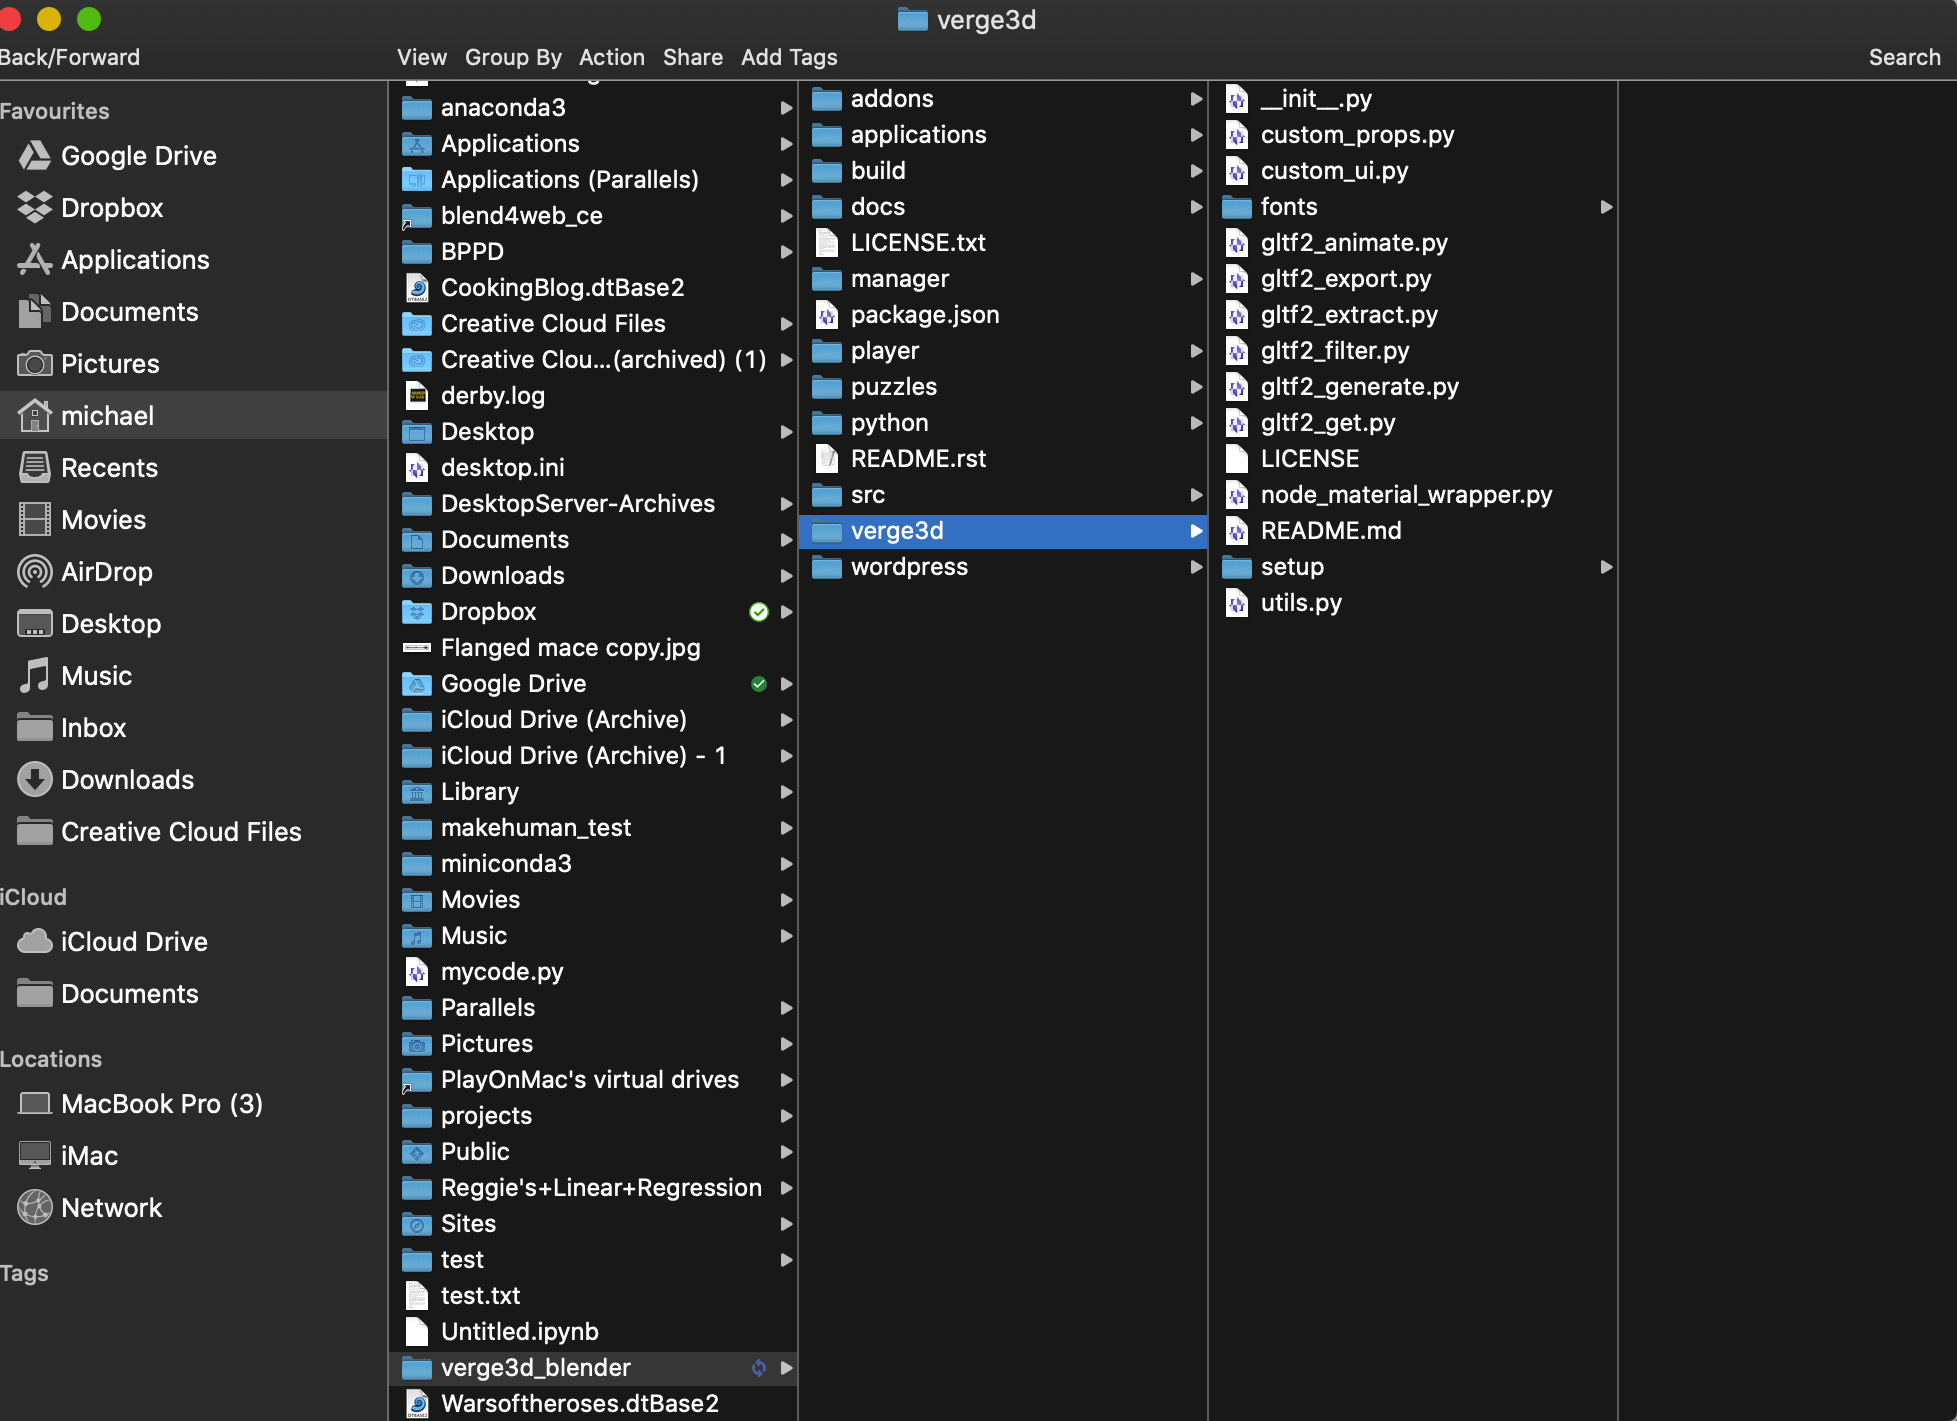Select the Dropbox sidebar icon
Screen dimensions: 1957x1421
35,208
